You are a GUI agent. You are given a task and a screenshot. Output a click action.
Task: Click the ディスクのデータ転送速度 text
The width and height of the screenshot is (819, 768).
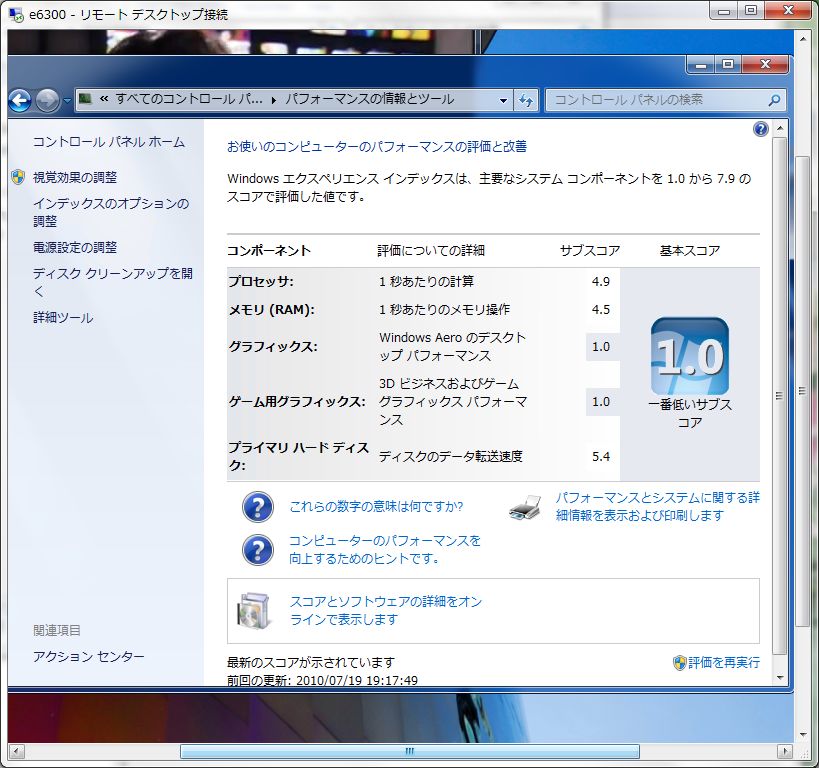(451, 457)
